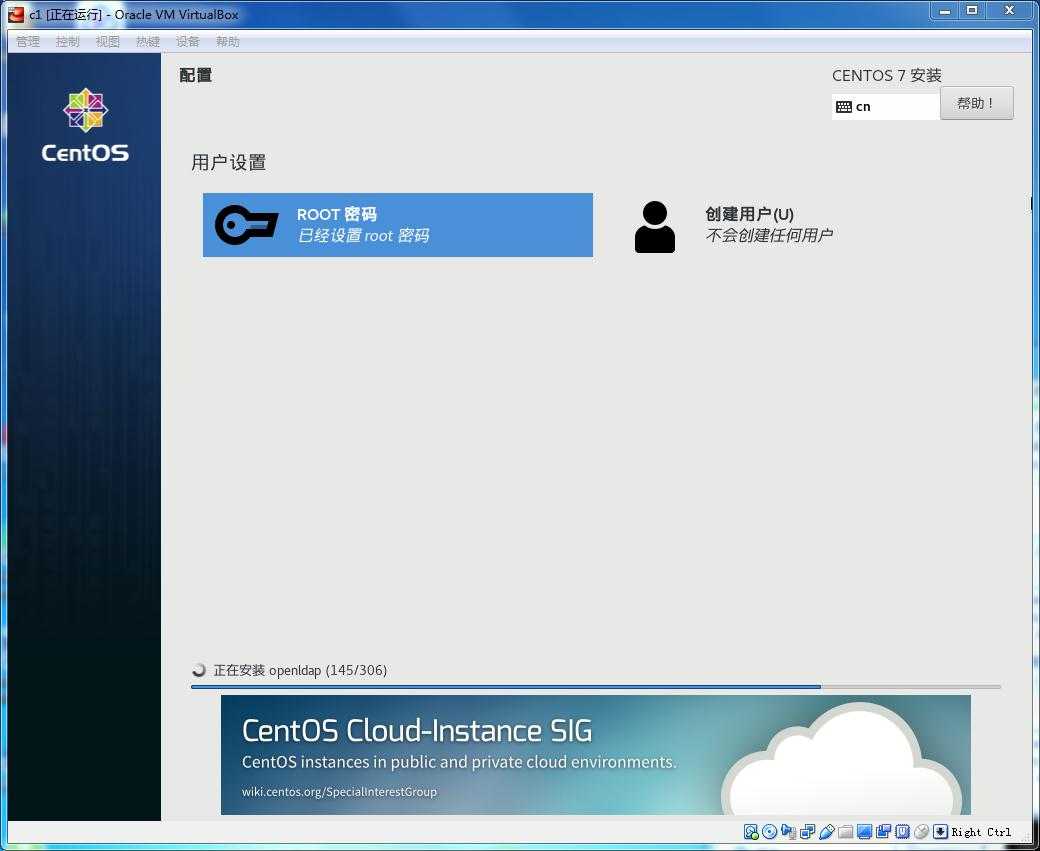Image resolution: width=1040 pixels, height=851 pixels.
Task: Click the hard disk activity status icon
Action: point(751,832)
